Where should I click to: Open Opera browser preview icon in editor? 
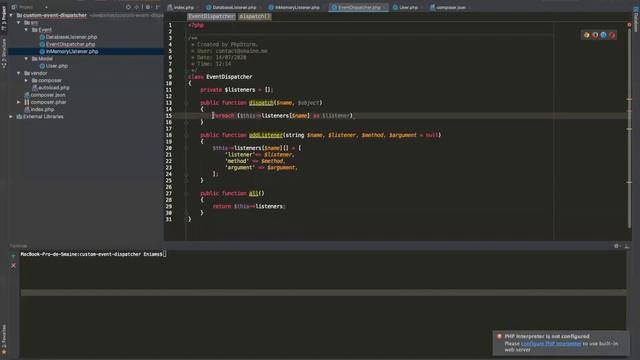612,35
